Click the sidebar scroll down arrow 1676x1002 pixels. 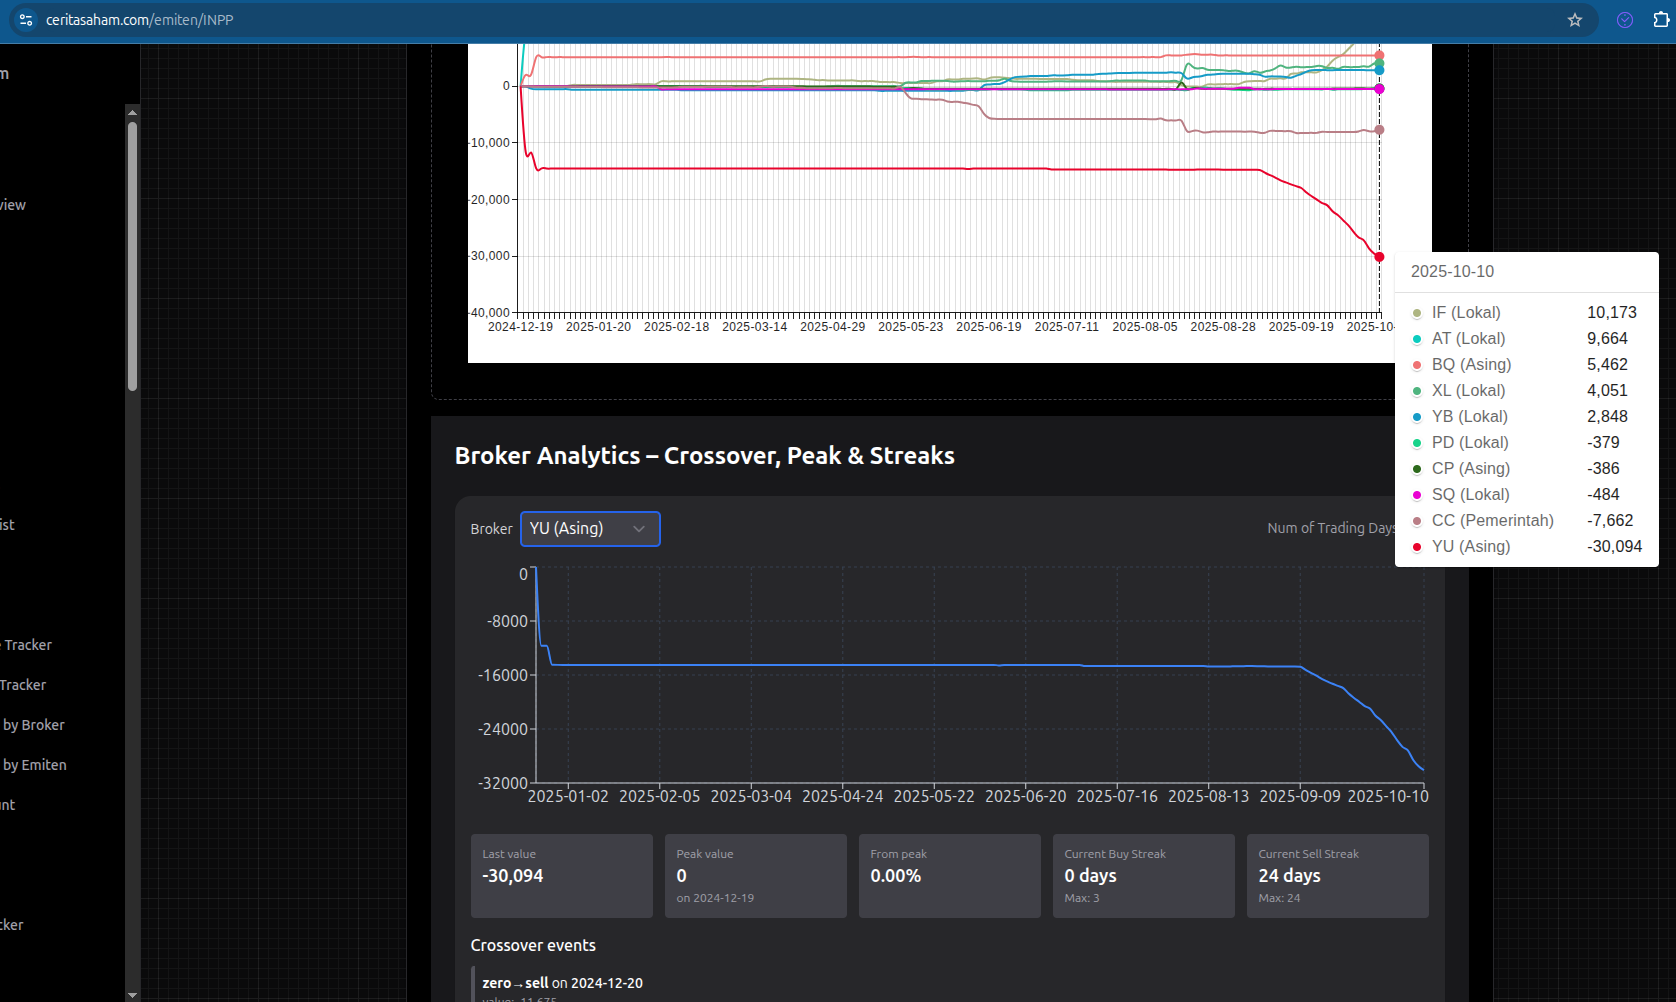pos(132,995)
